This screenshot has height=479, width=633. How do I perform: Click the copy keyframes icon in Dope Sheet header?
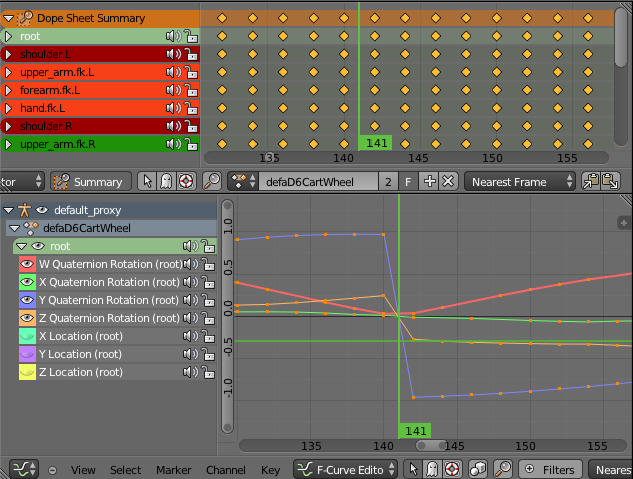pyautogui.click(x=591, y=182)
